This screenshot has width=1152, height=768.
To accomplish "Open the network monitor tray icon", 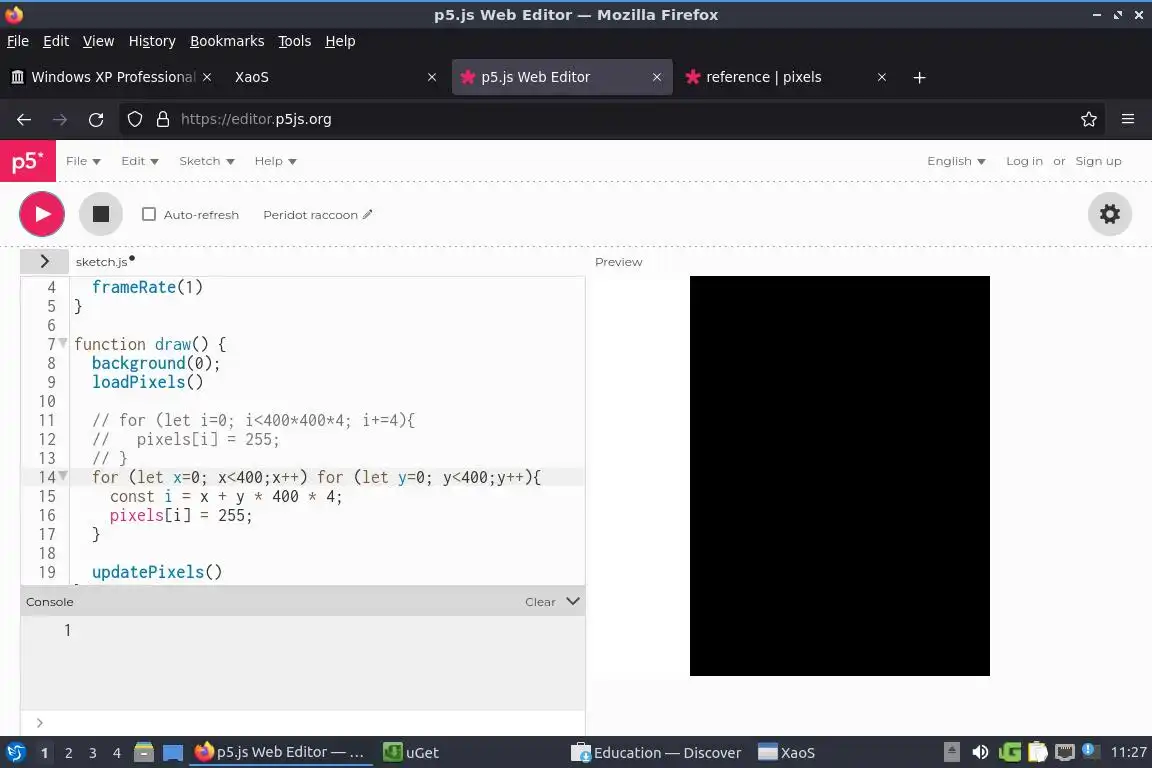I will (x=1065, y=752).
